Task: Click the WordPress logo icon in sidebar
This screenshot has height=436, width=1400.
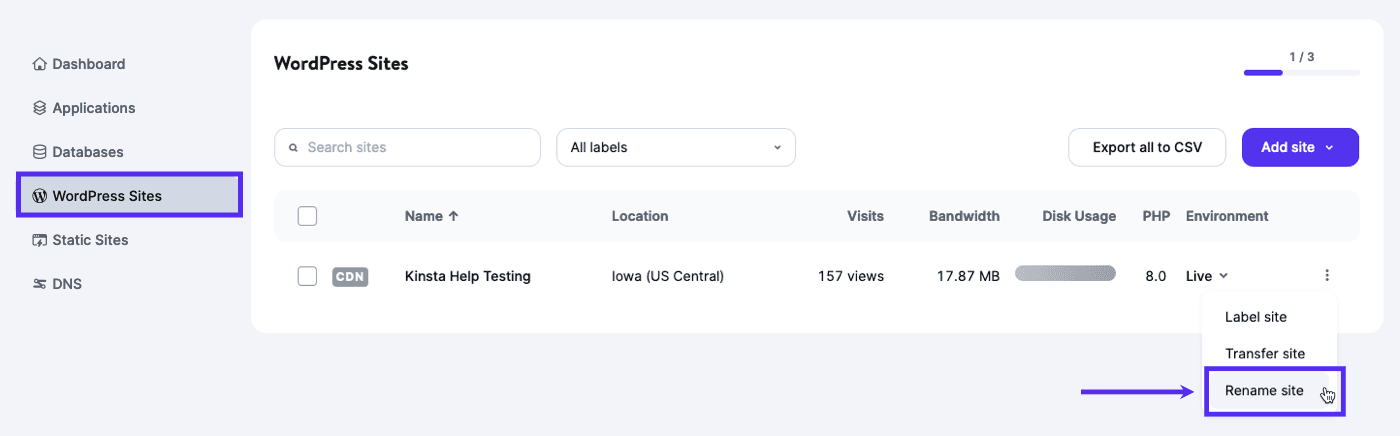Action: (x=40, y=196)
